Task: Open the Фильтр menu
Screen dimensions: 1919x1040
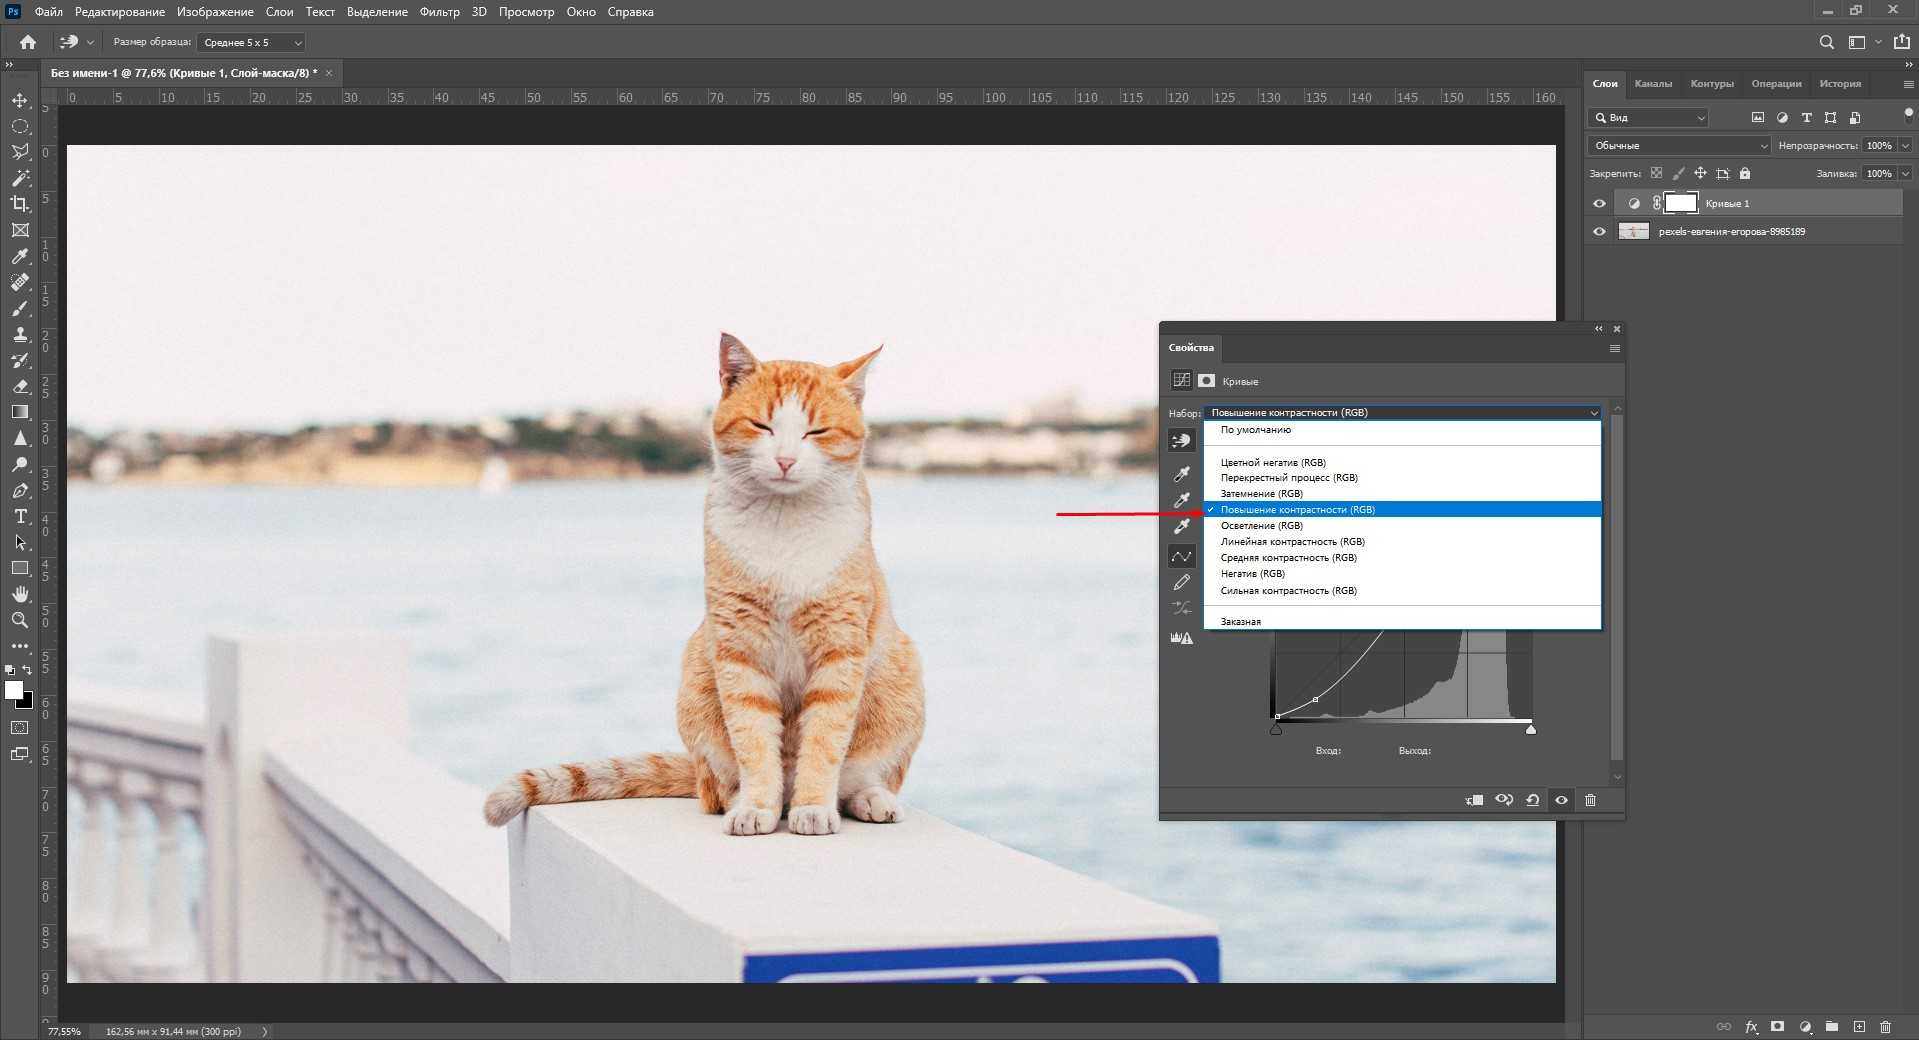Action: pyautogui.click(x=439, y=12)
